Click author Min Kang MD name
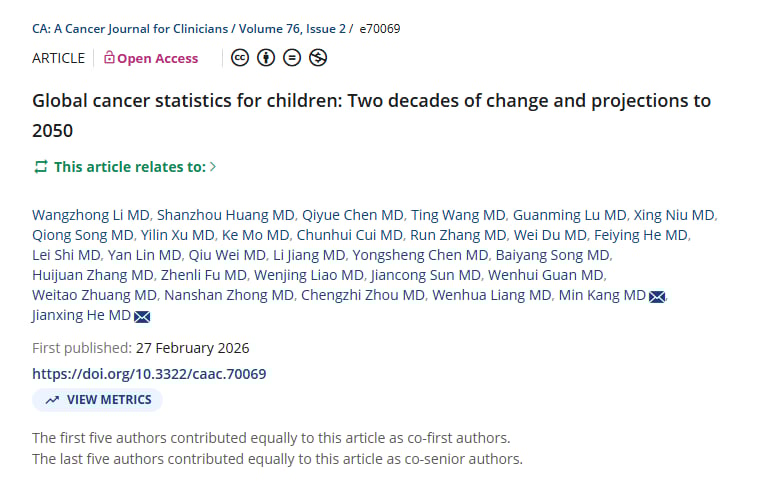The height and width of the screenshot is (485, 780). 602,295
